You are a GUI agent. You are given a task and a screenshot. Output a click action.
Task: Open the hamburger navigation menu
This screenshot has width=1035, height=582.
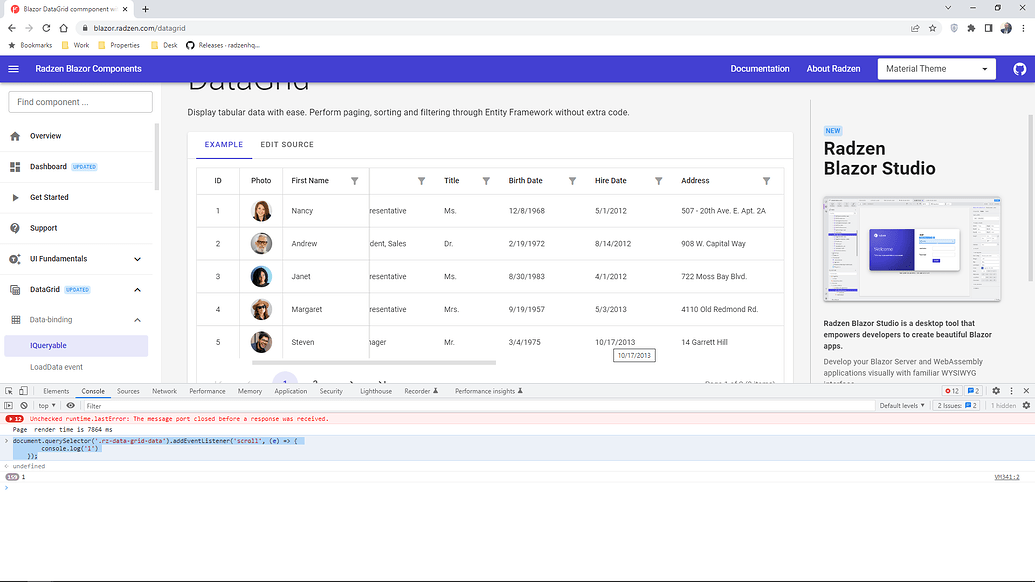tap(13, 69)
